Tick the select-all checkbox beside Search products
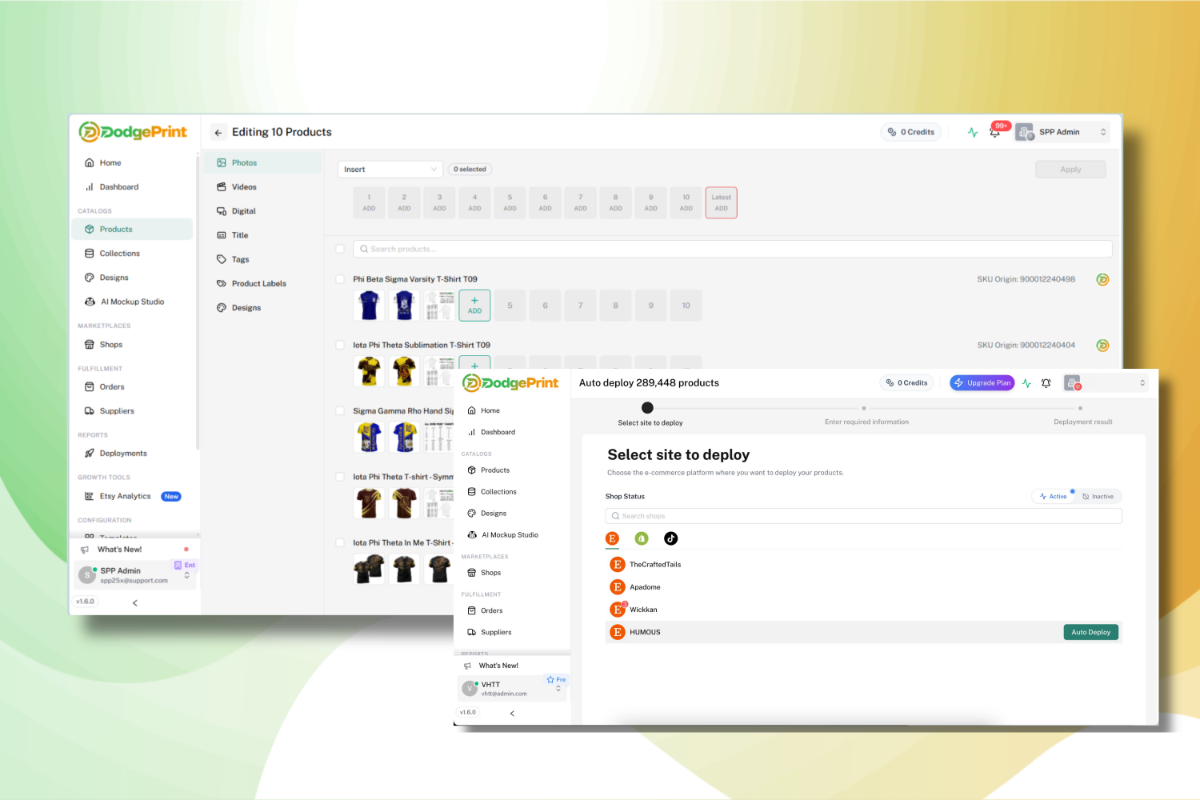1200x800 pixels. 340,248
